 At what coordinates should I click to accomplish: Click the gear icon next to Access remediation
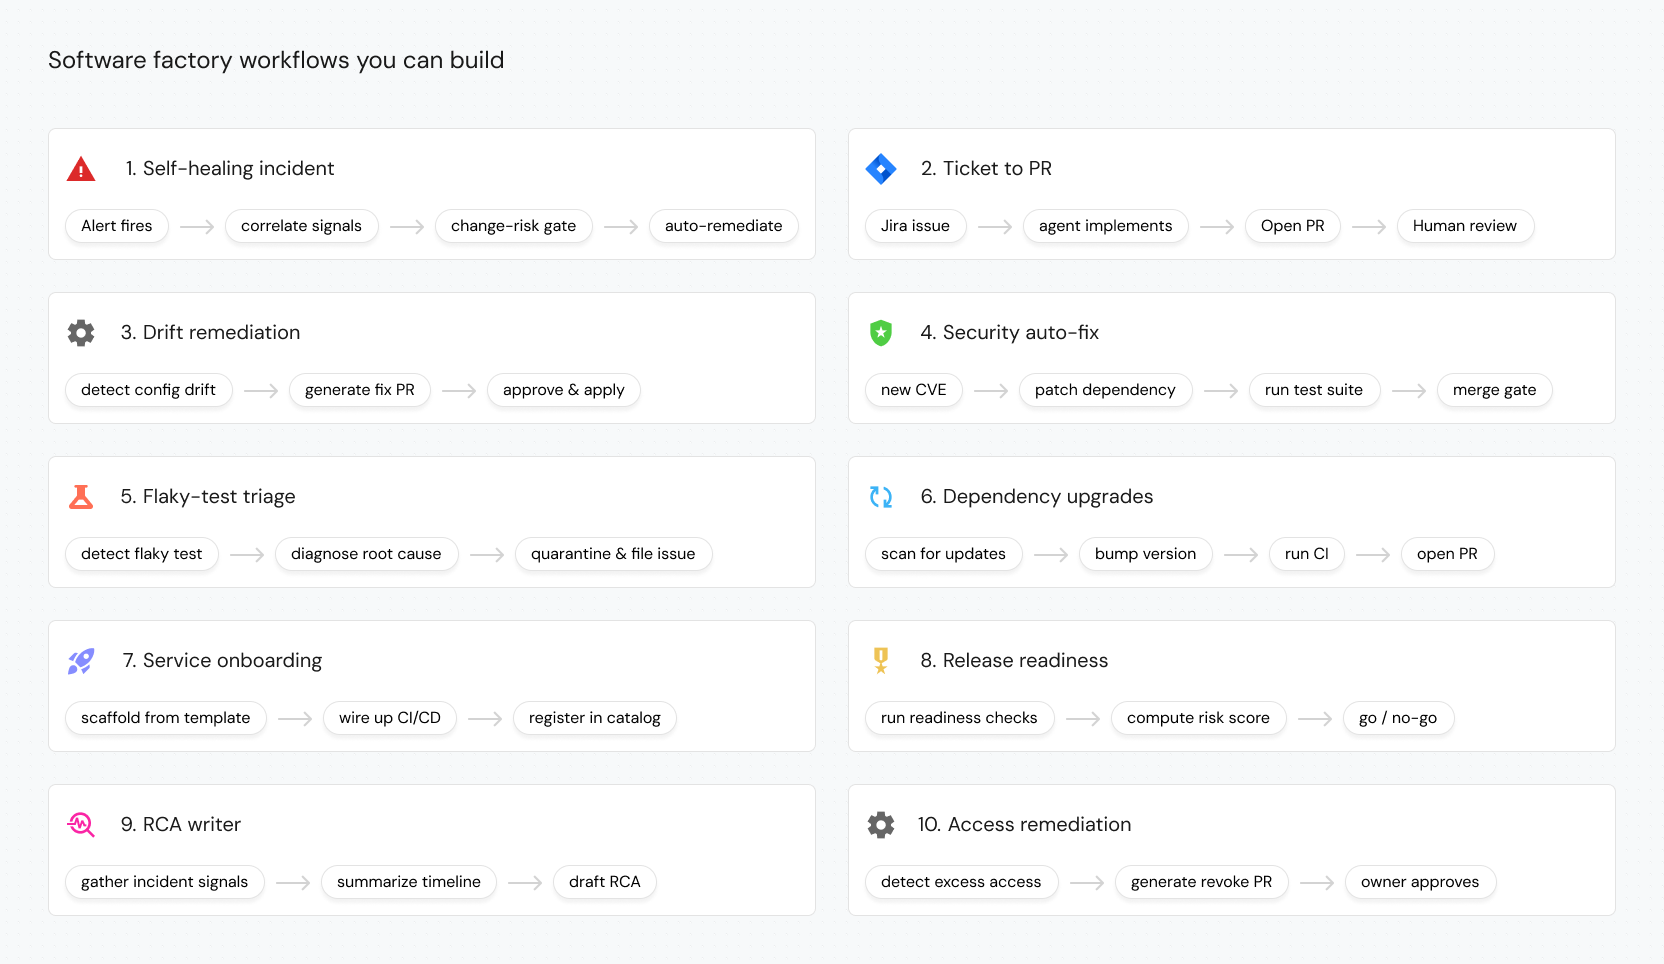point(881,825)
